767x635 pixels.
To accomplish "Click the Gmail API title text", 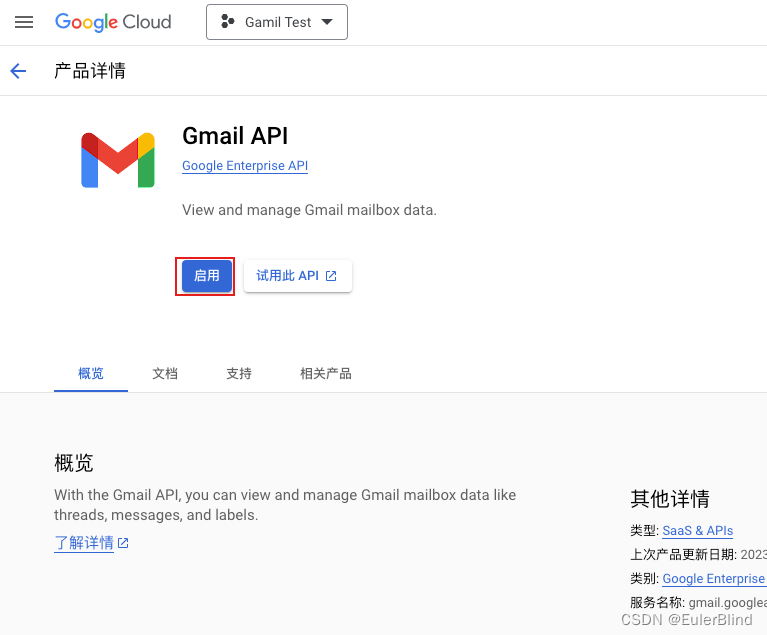I will tap(235, 136).
